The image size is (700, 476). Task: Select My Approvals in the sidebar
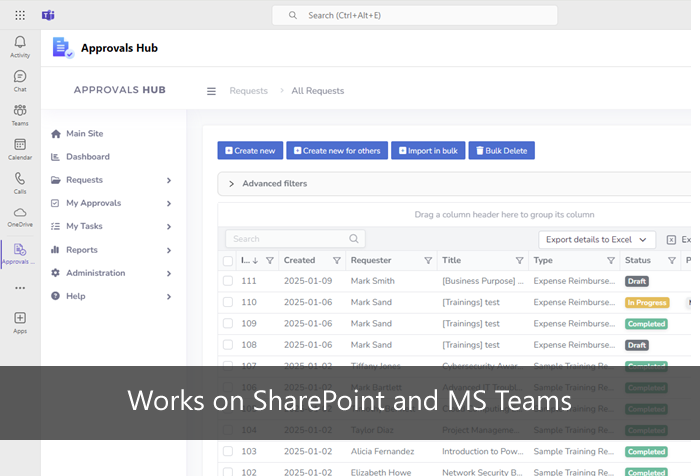pos(86,203)
